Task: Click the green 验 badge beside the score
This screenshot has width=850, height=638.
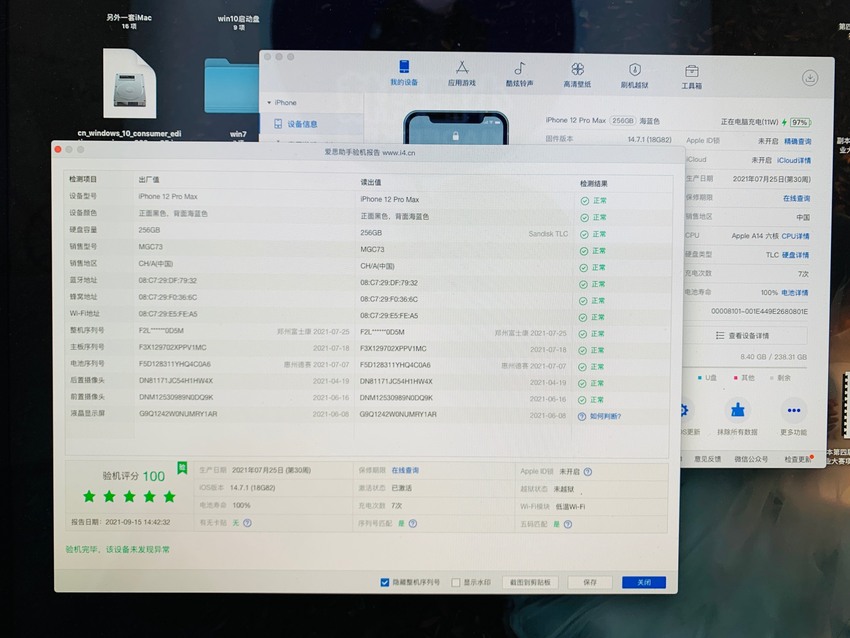Action: [182, 468]
